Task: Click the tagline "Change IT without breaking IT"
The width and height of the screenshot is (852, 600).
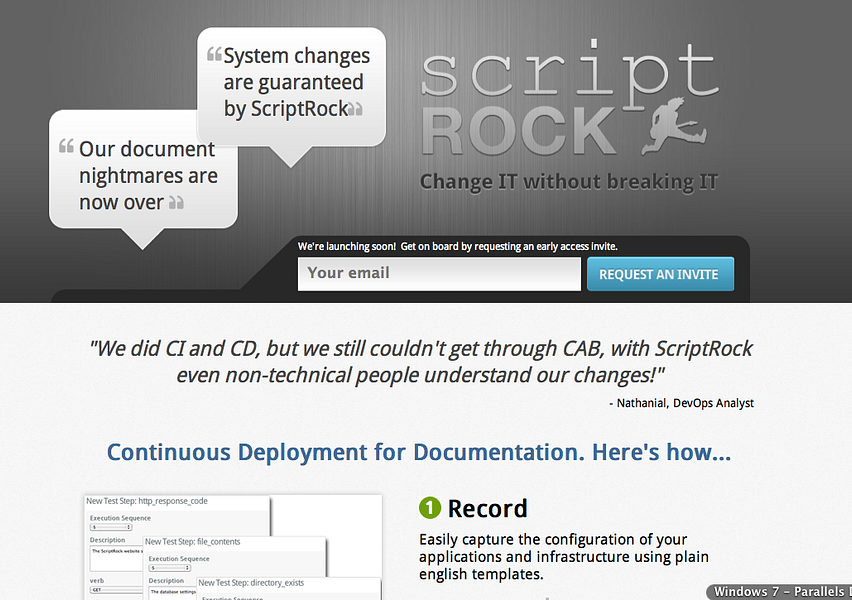Action: point(568,181)
